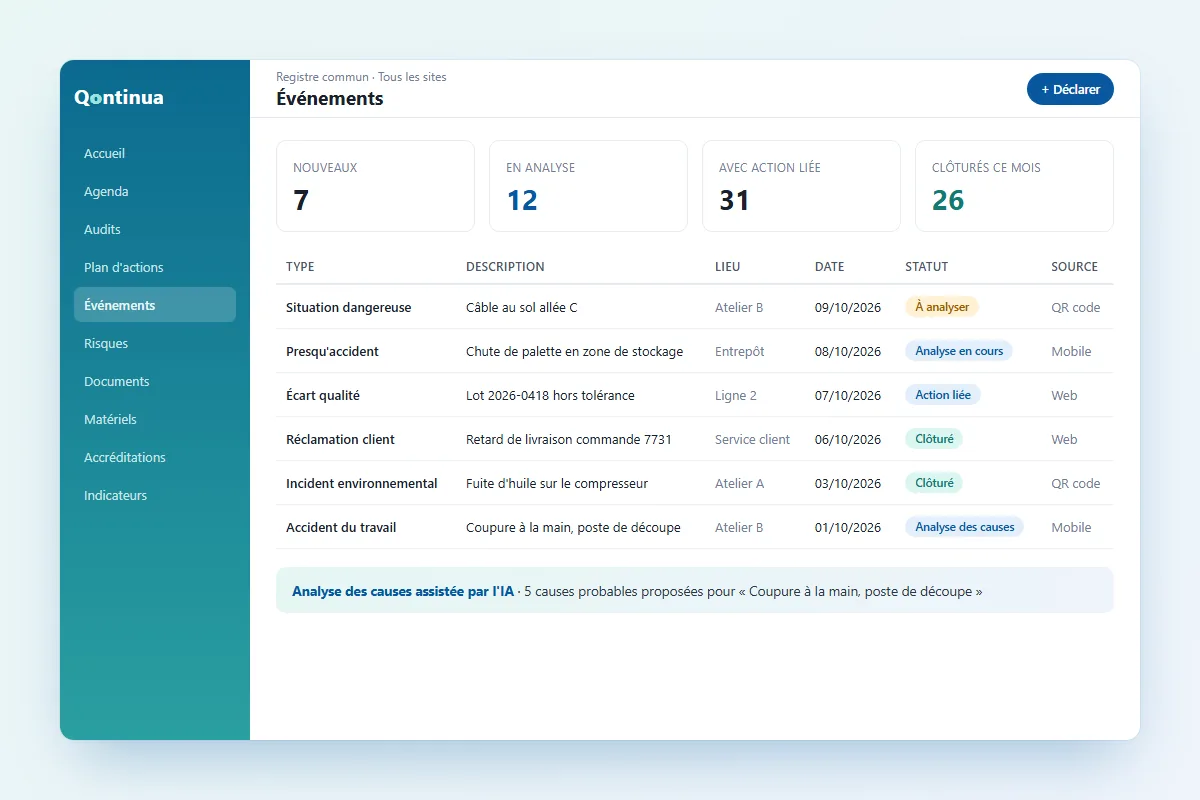Click the Entrepôt location cell
Image resolution: width=1200 pixels, height=800 pixels.
[x=740, y=351]
